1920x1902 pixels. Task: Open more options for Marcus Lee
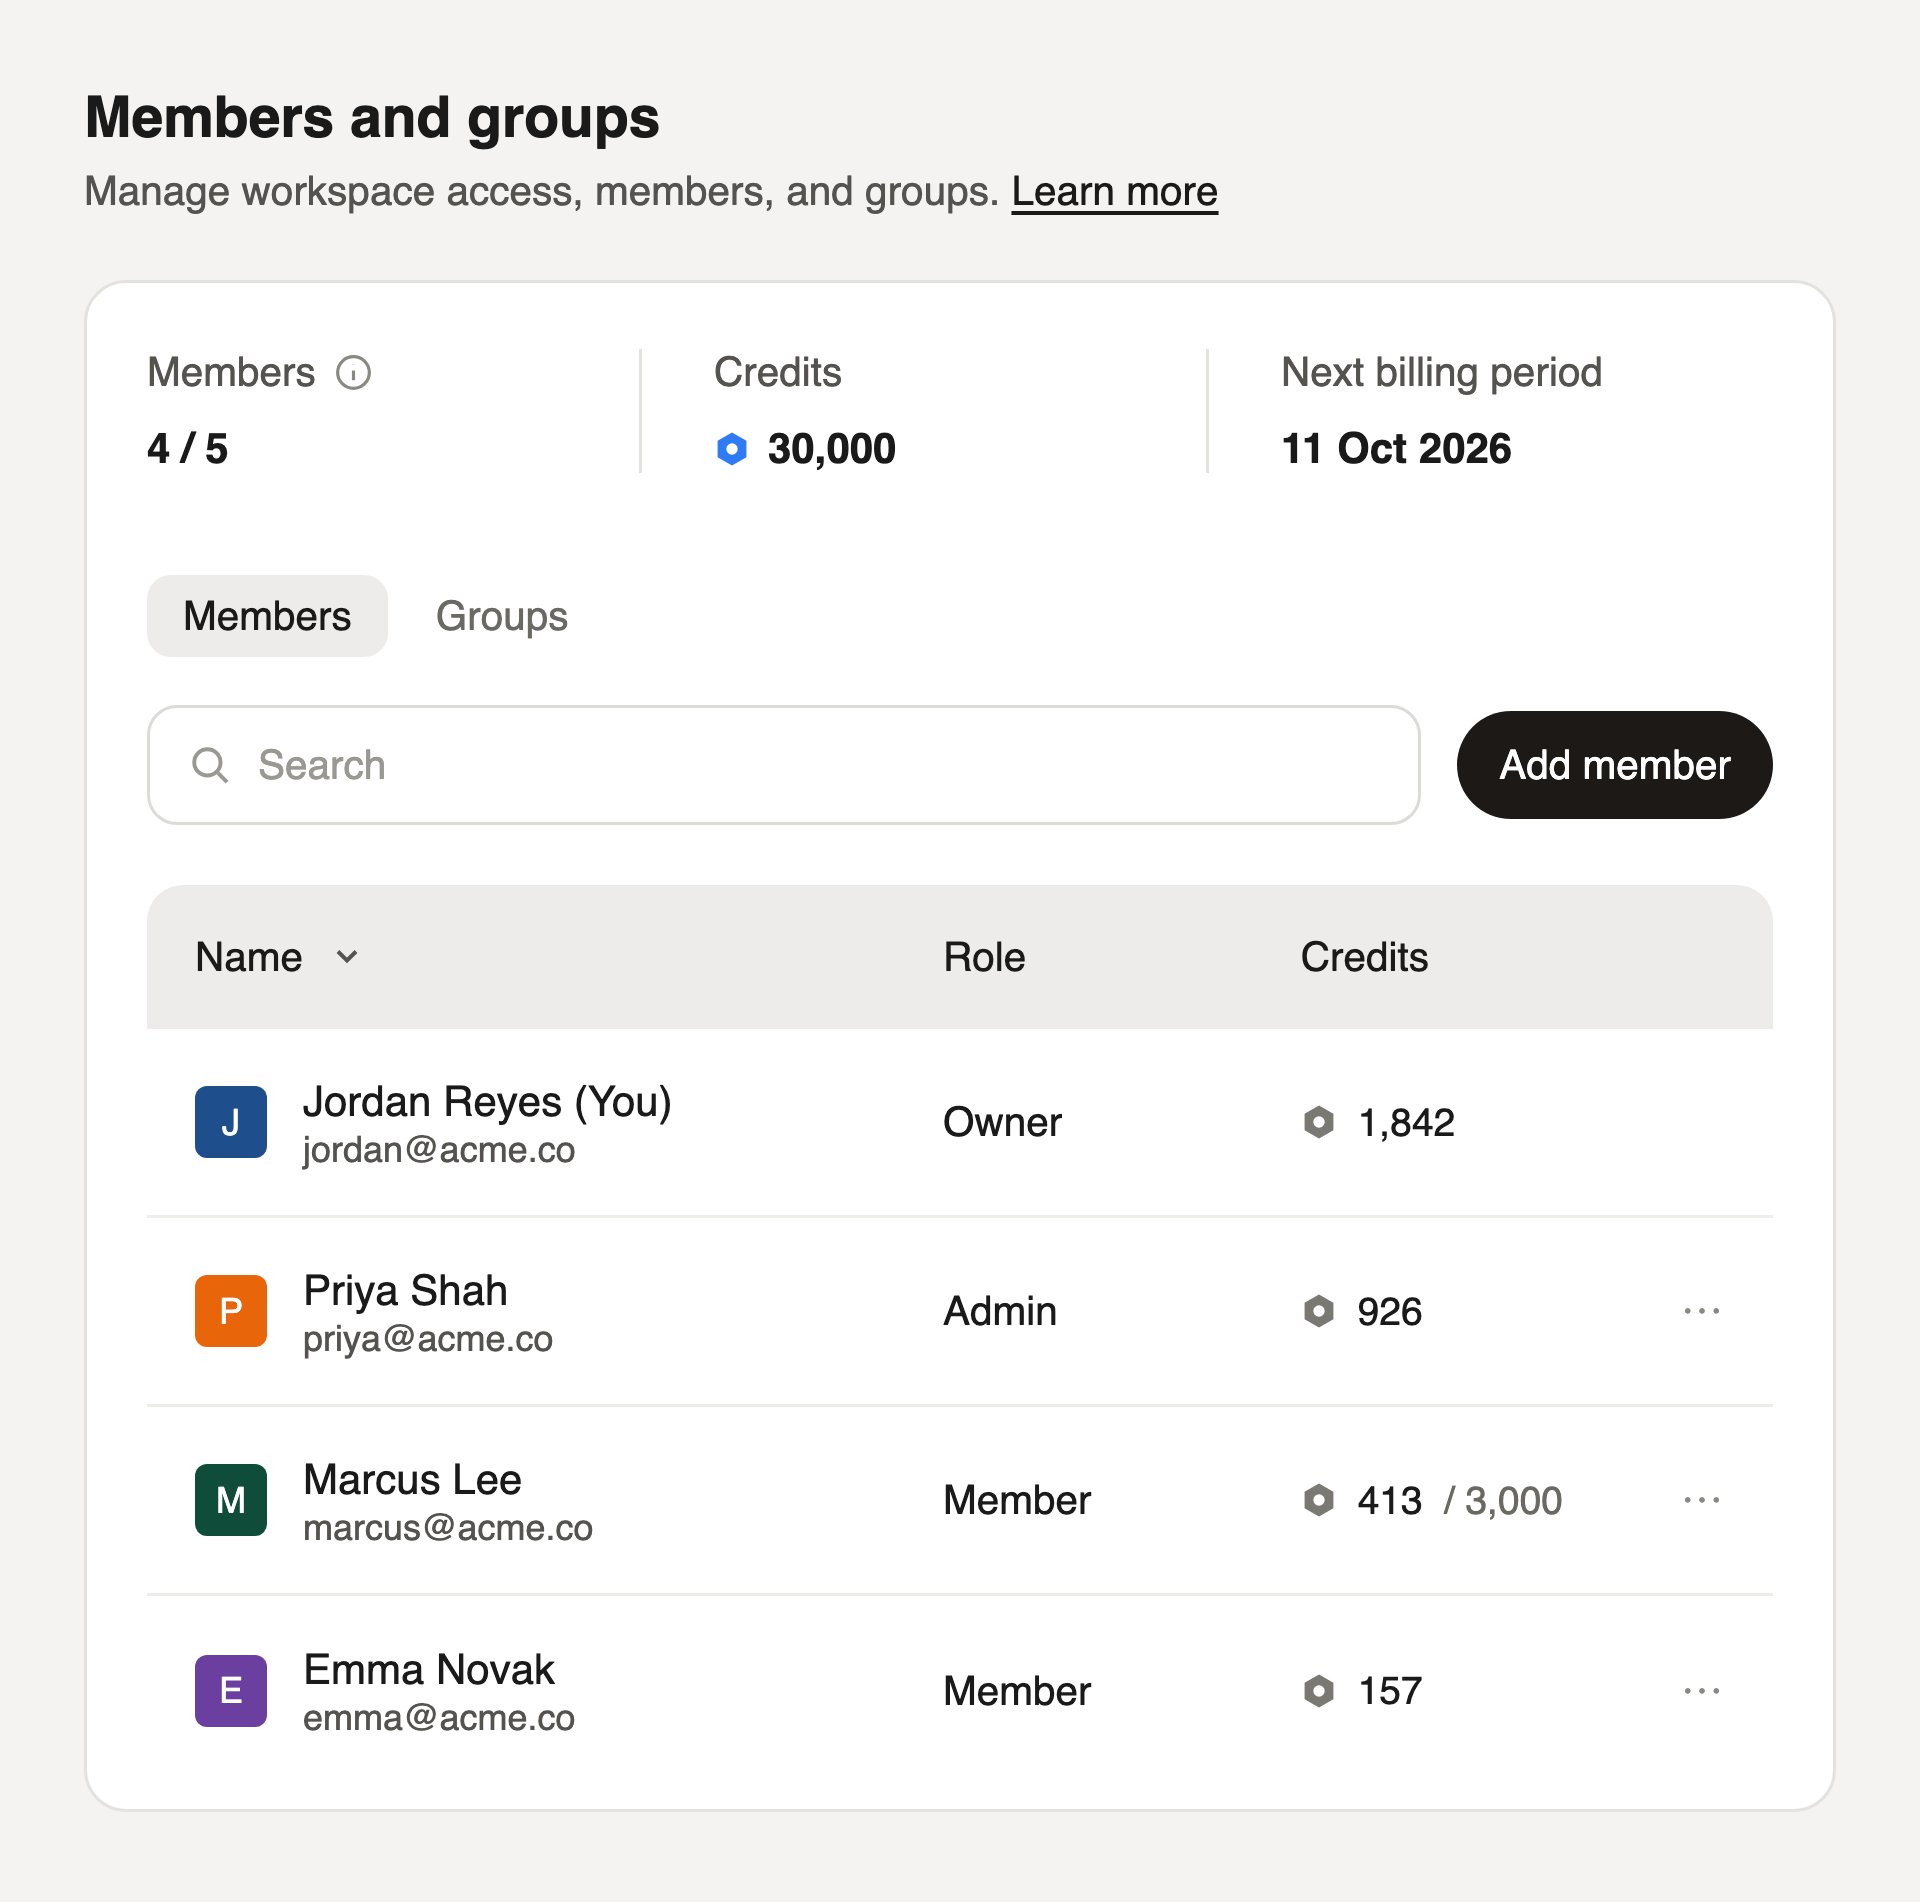tap(1702, 1500)
